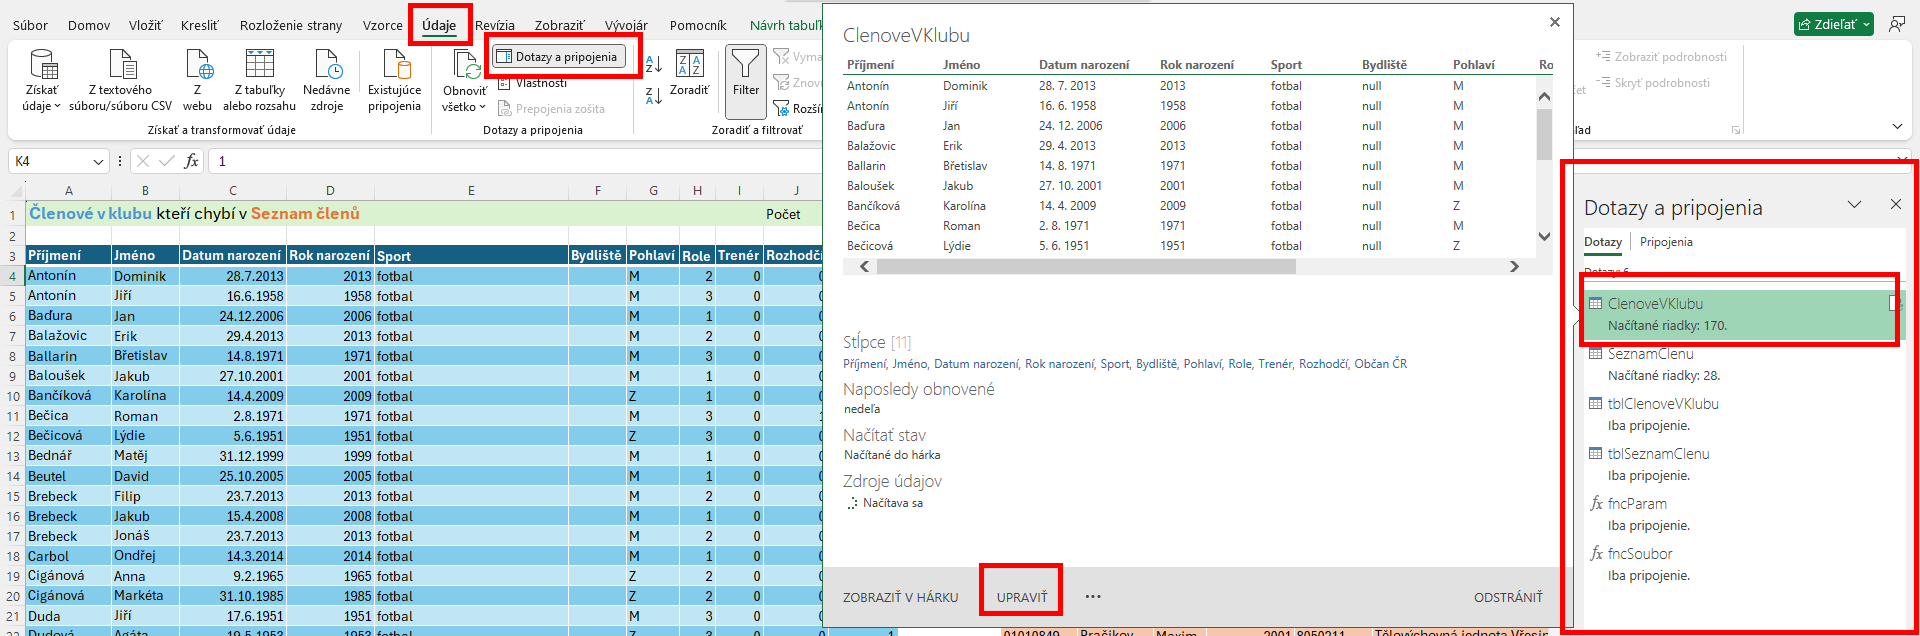Switch to the Pripojenia tab
This screenshot has height=636, width=1920.
[1666, 242]
